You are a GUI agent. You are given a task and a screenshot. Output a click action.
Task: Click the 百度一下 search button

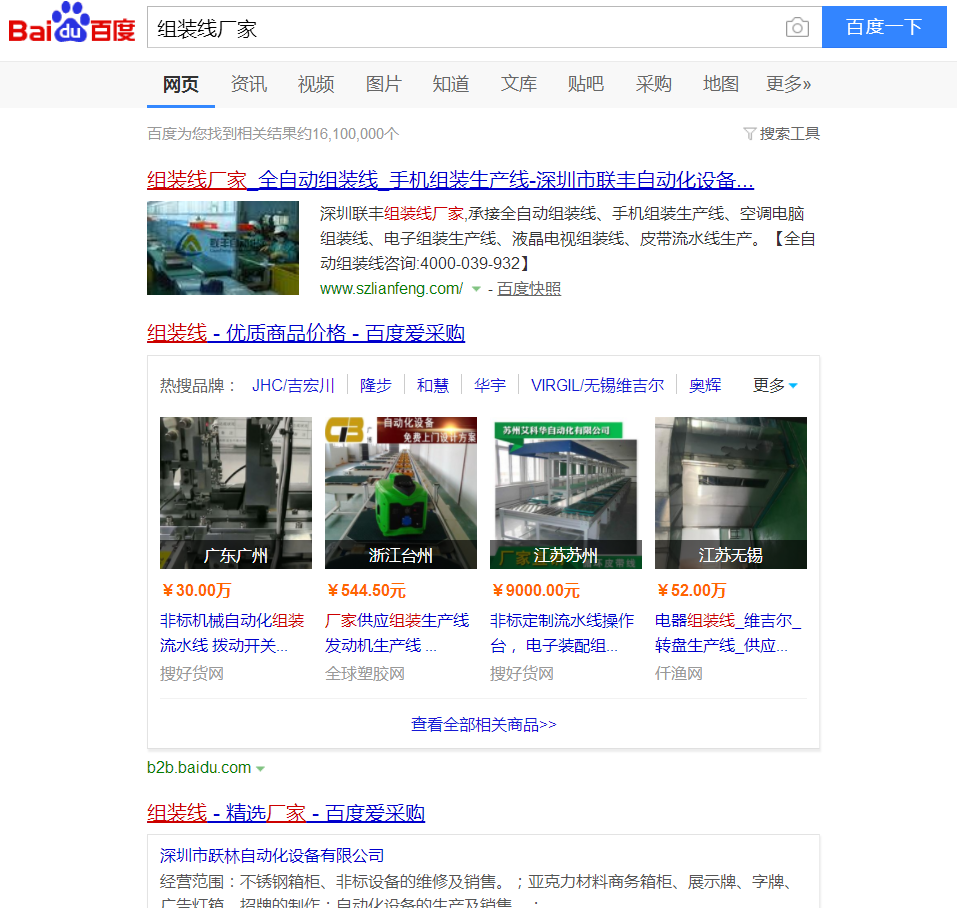point(884,27)
